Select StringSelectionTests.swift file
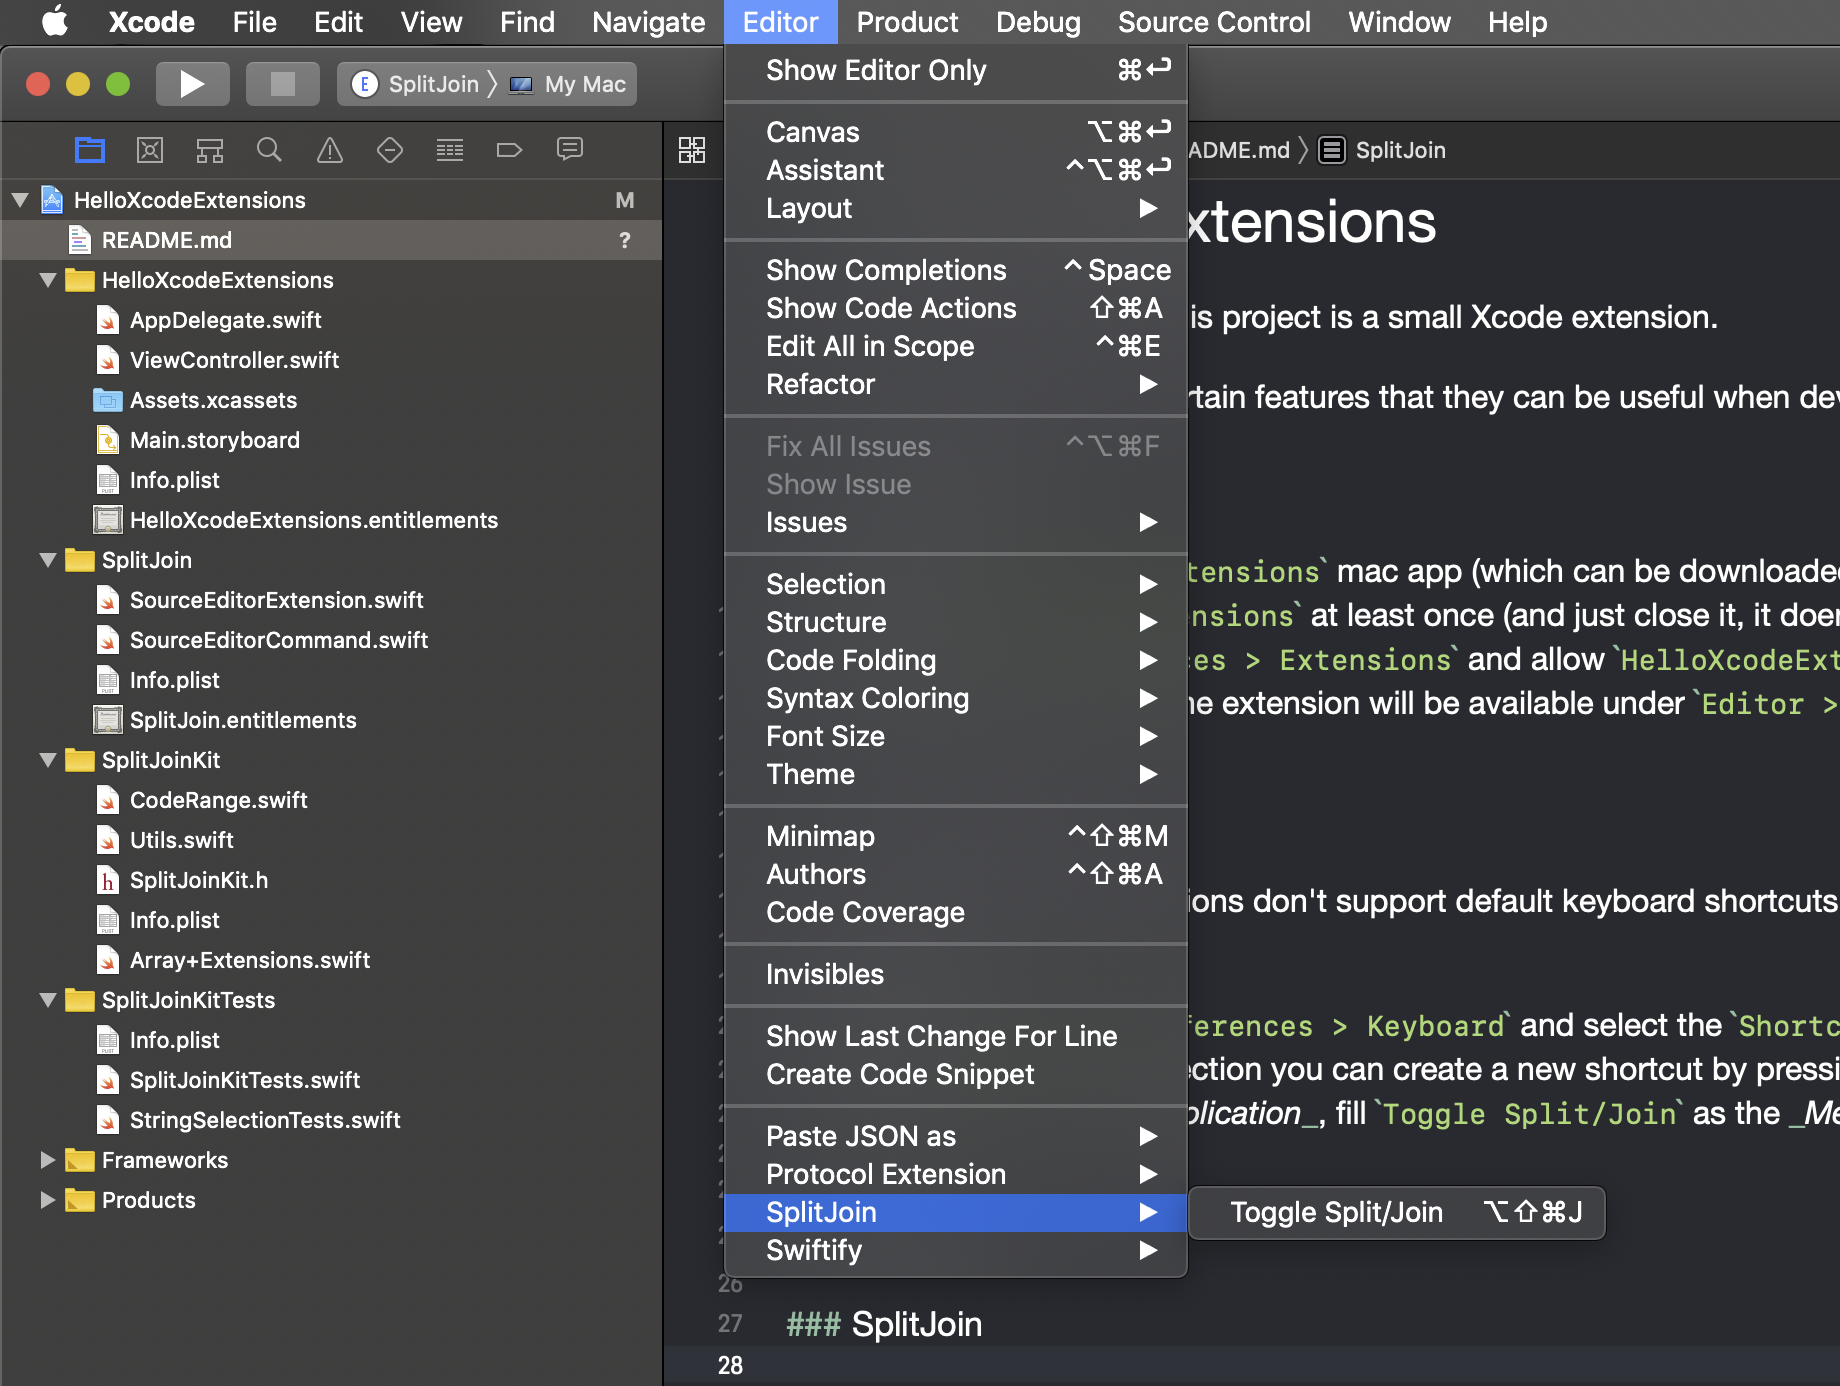This screenshot has width=1840, height=1386. (265, 1120)
